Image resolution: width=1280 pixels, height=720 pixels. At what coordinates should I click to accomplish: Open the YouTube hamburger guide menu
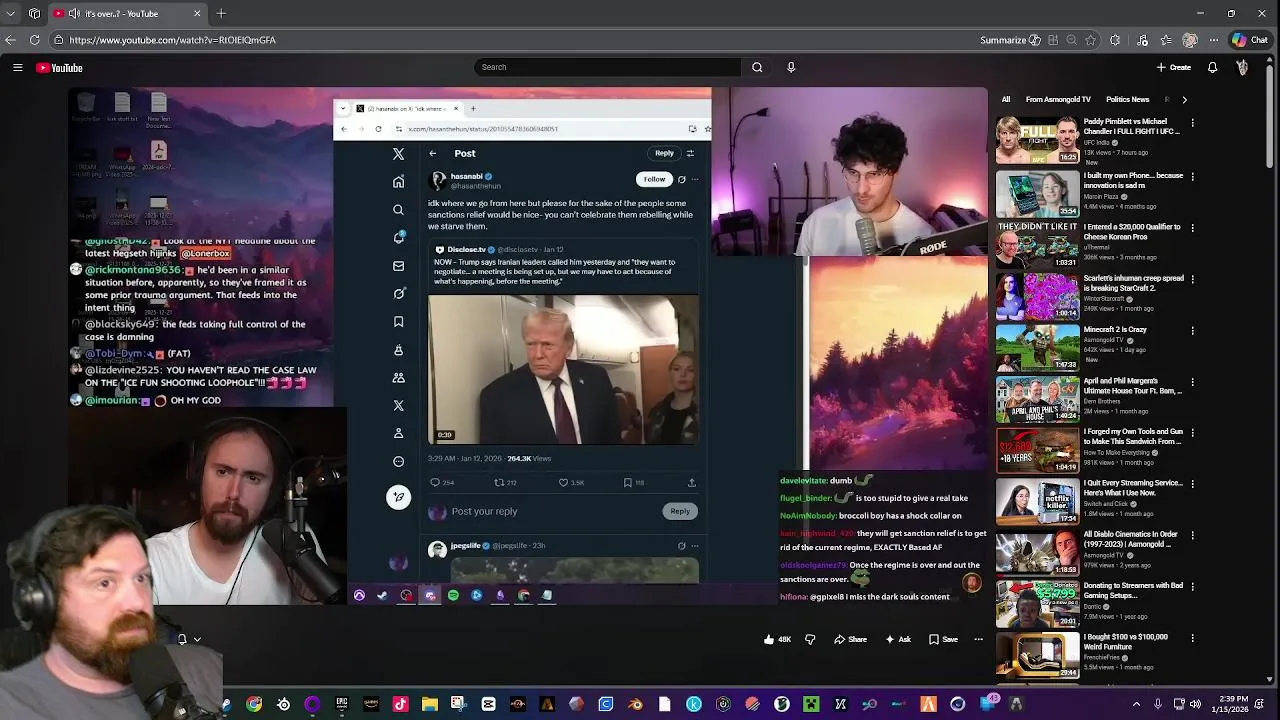point(17,68)
